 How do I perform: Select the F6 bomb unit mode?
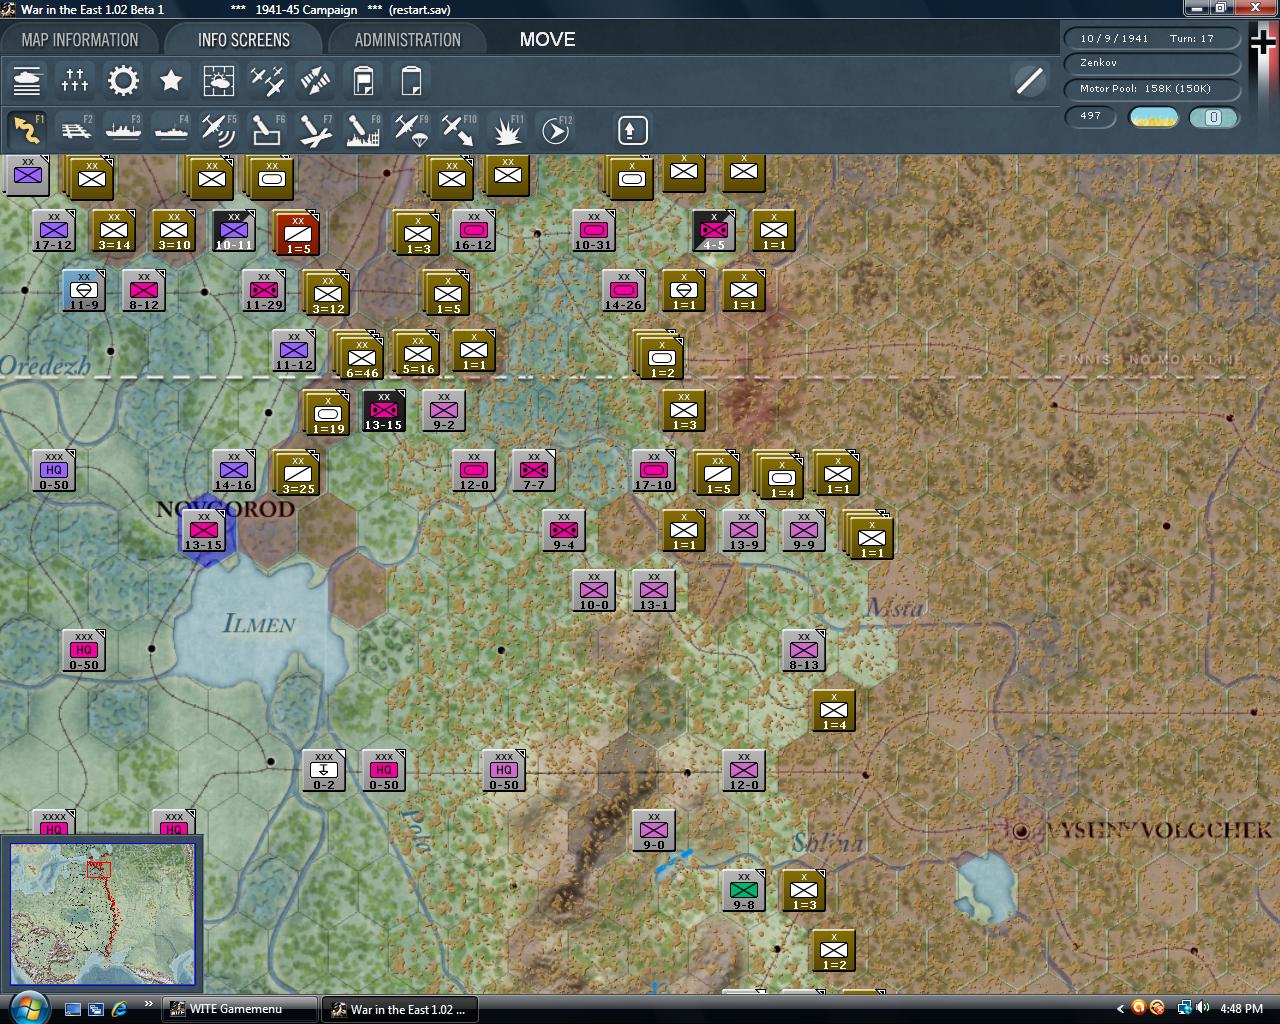[267, 130]
